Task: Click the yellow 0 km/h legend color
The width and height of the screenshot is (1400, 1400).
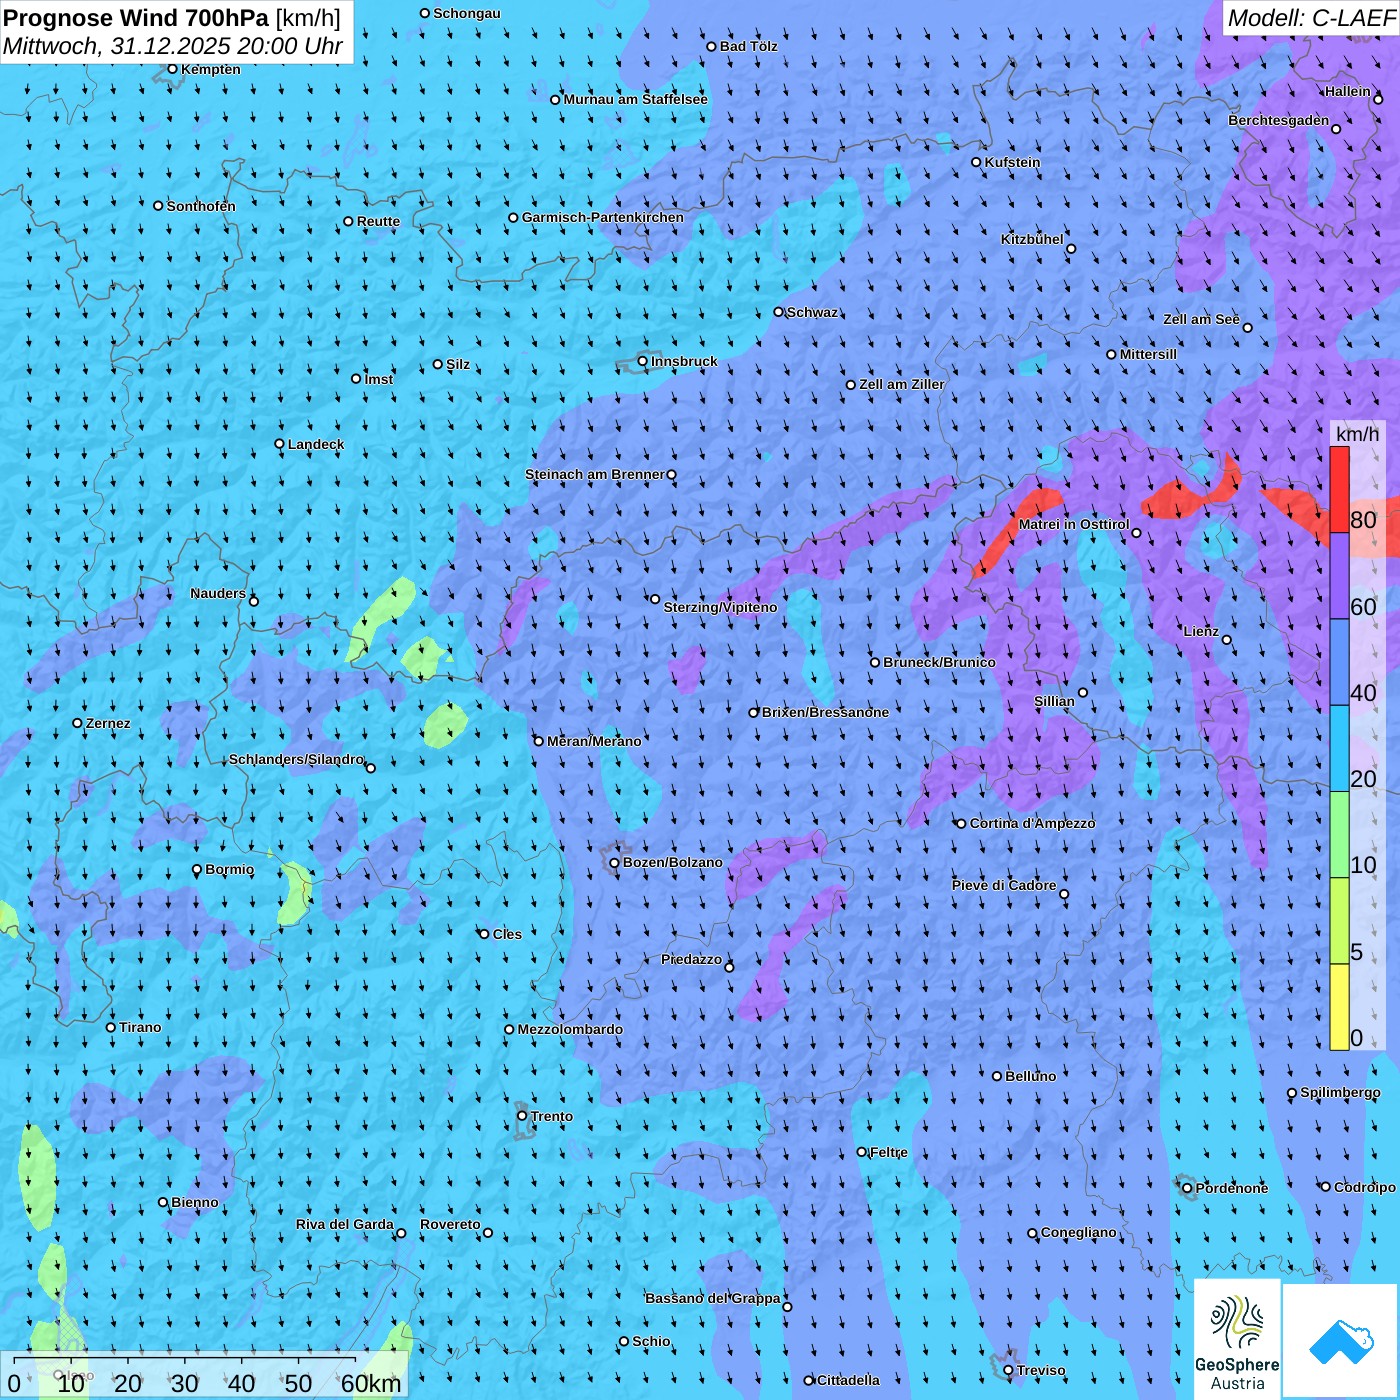Action: click(x=1339, y=1007)
